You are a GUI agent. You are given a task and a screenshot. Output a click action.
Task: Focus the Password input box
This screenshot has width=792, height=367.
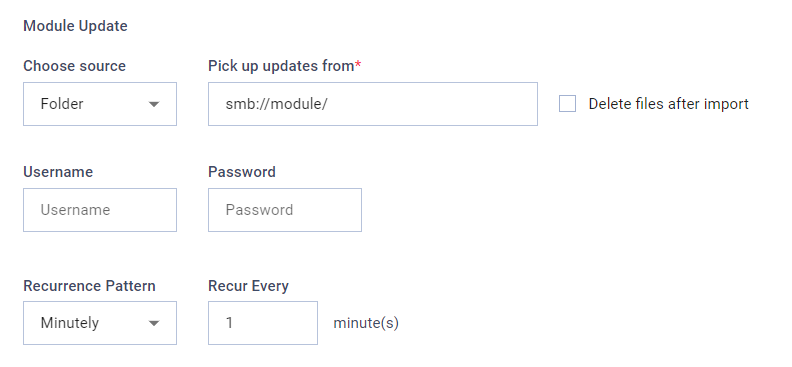285,210
